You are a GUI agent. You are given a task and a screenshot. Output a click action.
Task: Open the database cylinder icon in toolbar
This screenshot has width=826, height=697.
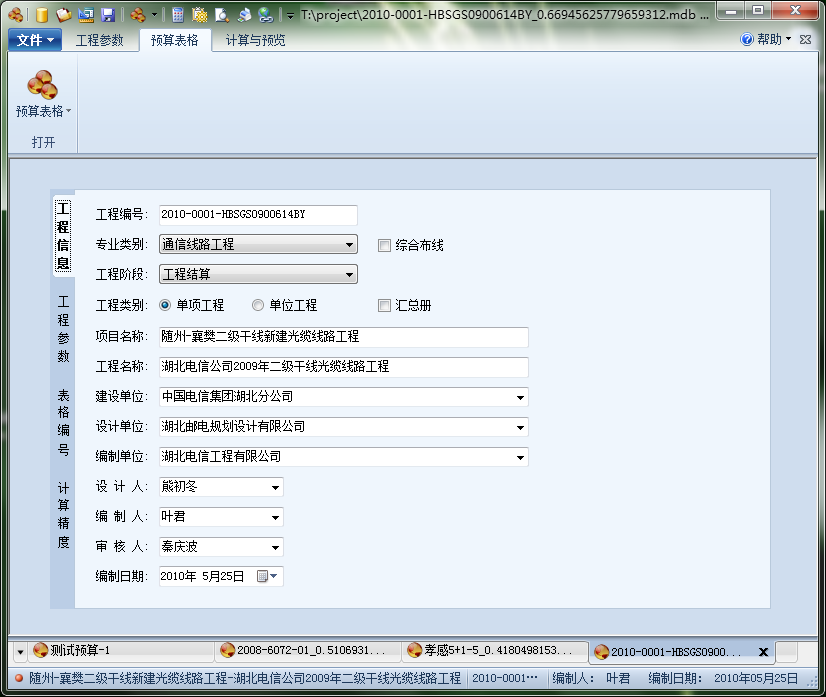(42, 13)
